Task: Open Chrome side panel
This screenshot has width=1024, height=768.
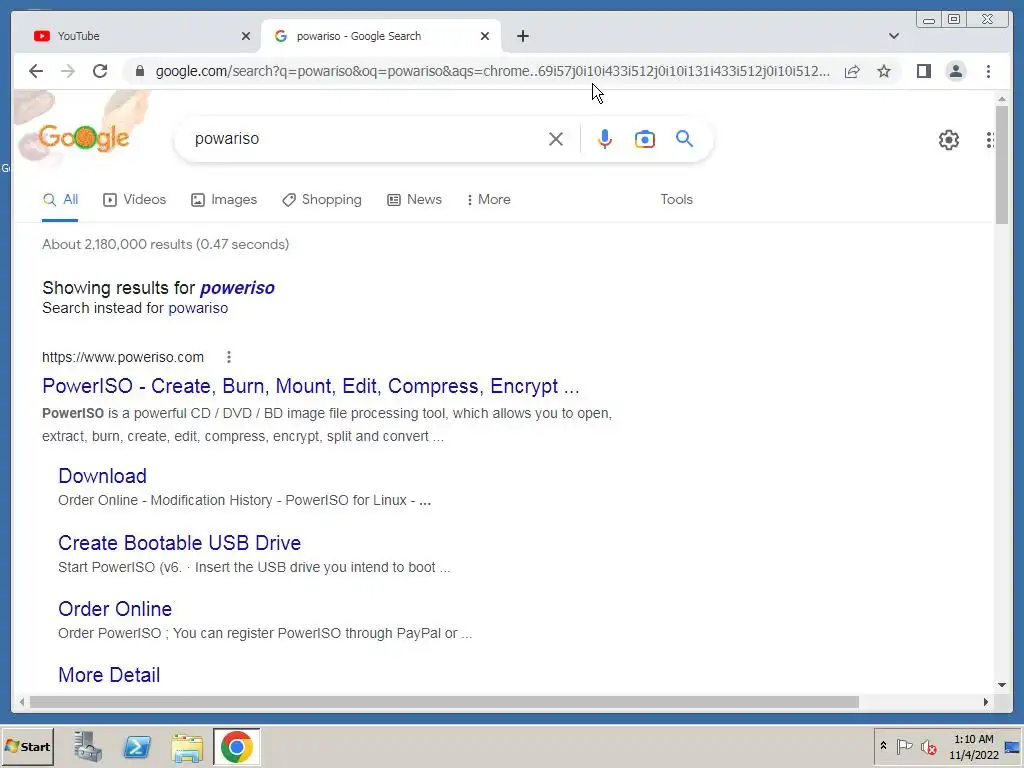Action: tap(923, 71)
